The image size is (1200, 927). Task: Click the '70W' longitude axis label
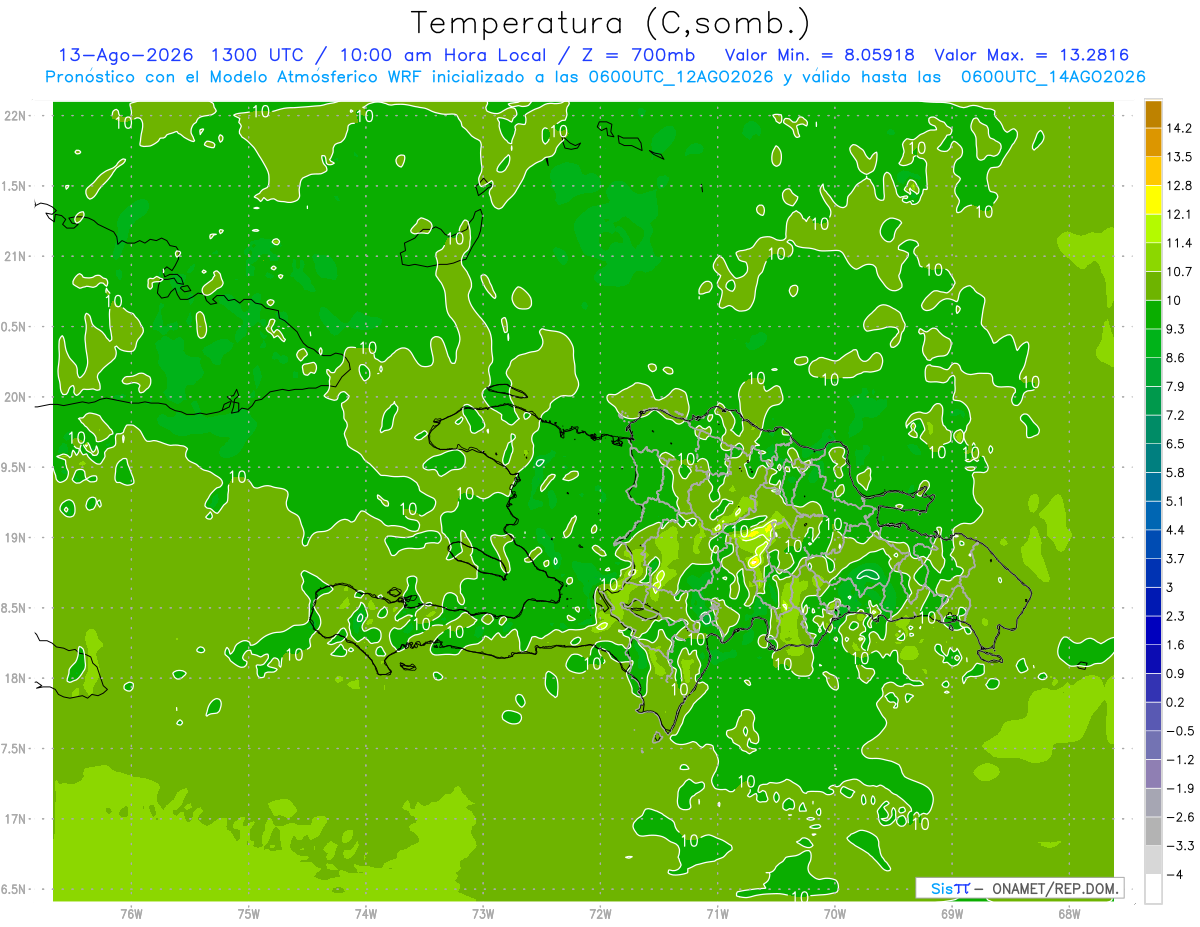[835, 913]
